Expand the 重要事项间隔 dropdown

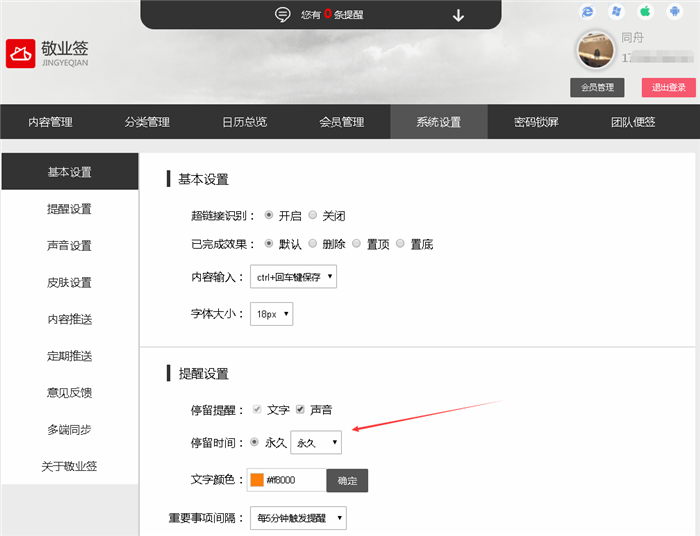299,518
